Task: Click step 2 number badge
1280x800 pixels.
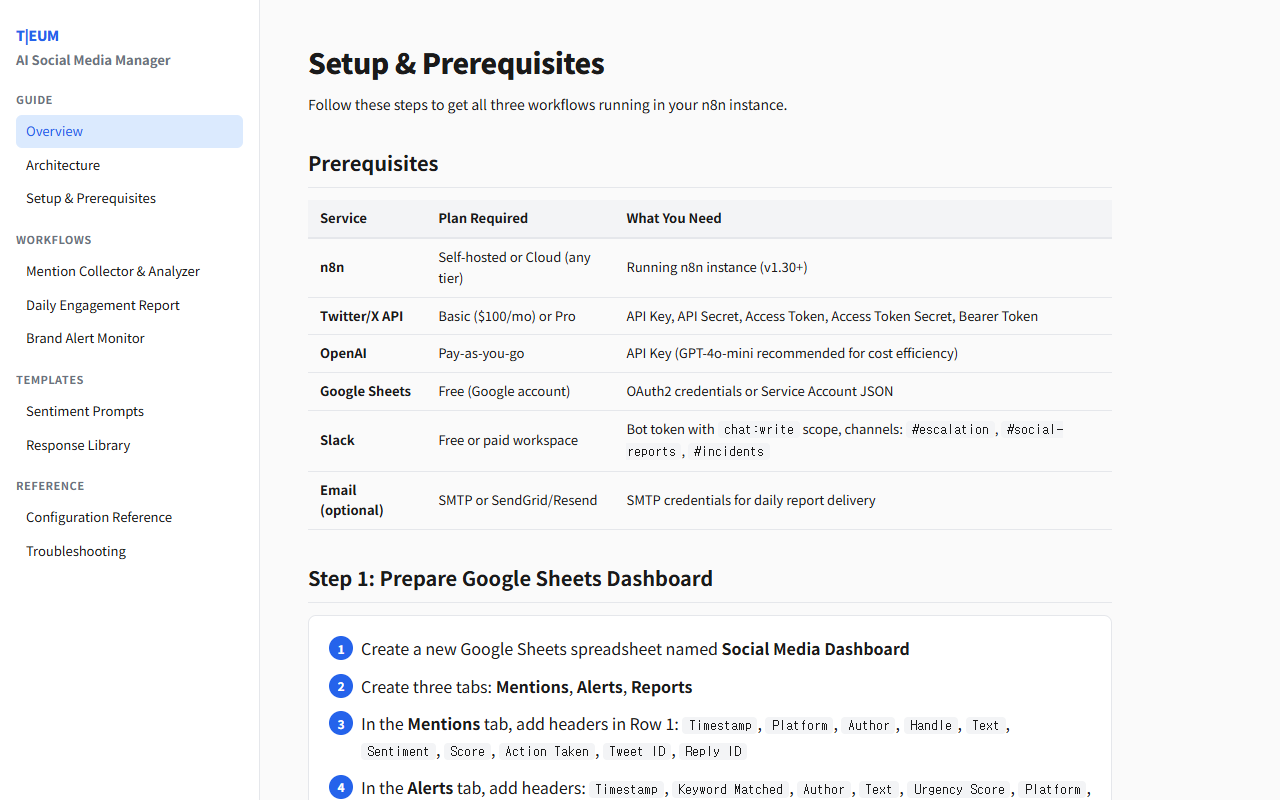Action: (x=340, y=687)
